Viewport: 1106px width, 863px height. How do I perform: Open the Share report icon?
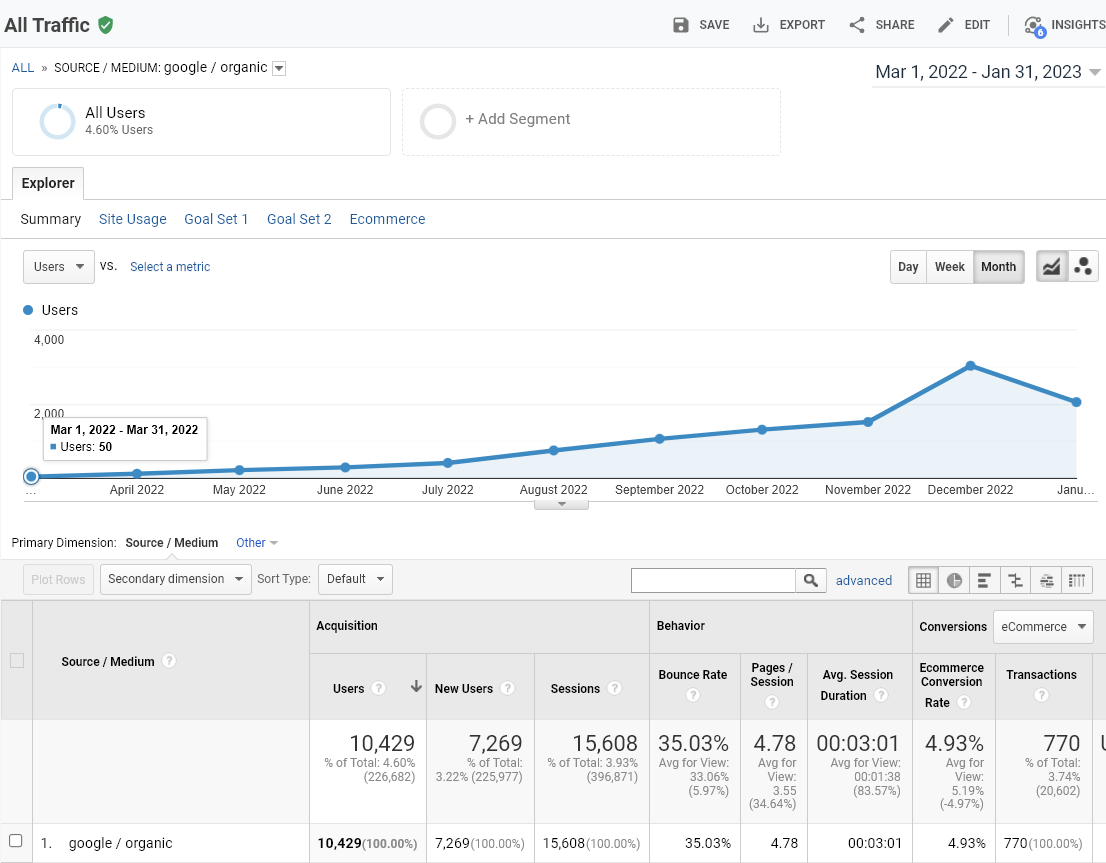857,25
